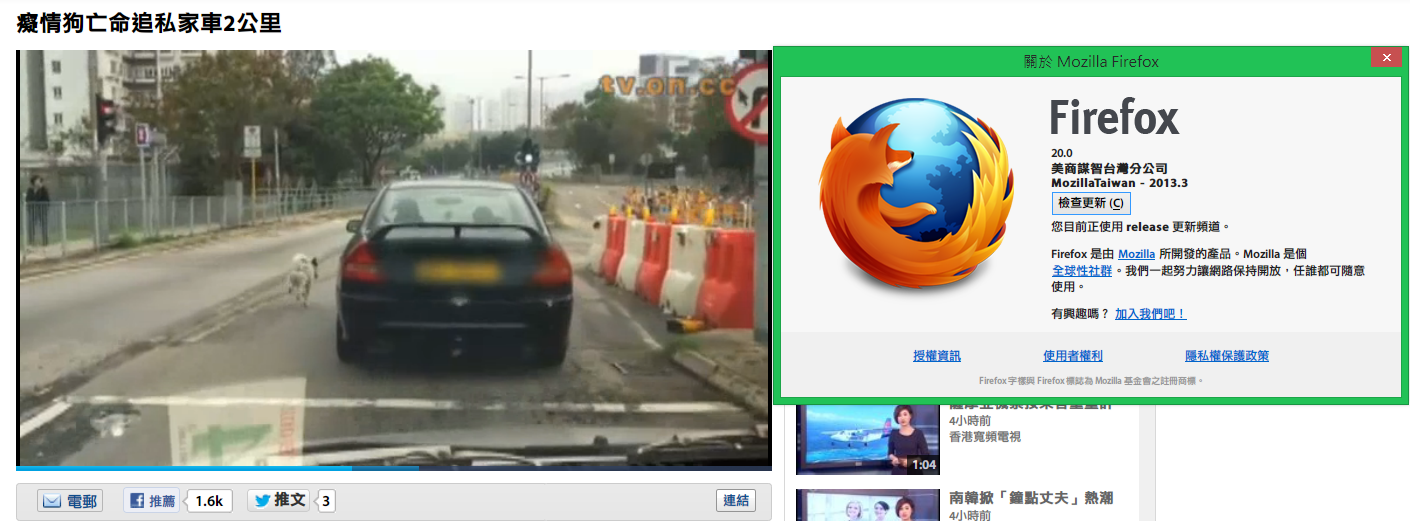Close the 關於 Mozilla Firefox dialog
The width and height of the screenshot is (1410, 521).
click(x=1385, y=59)
